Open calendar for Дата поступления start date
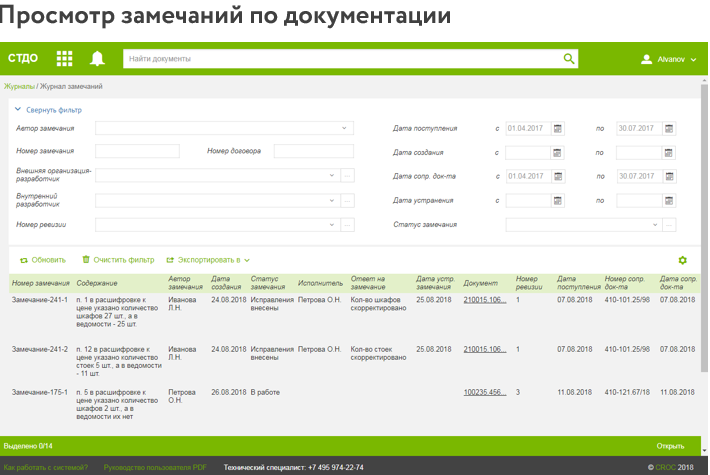This screenshot has height=475, width=710. [557, 129]
